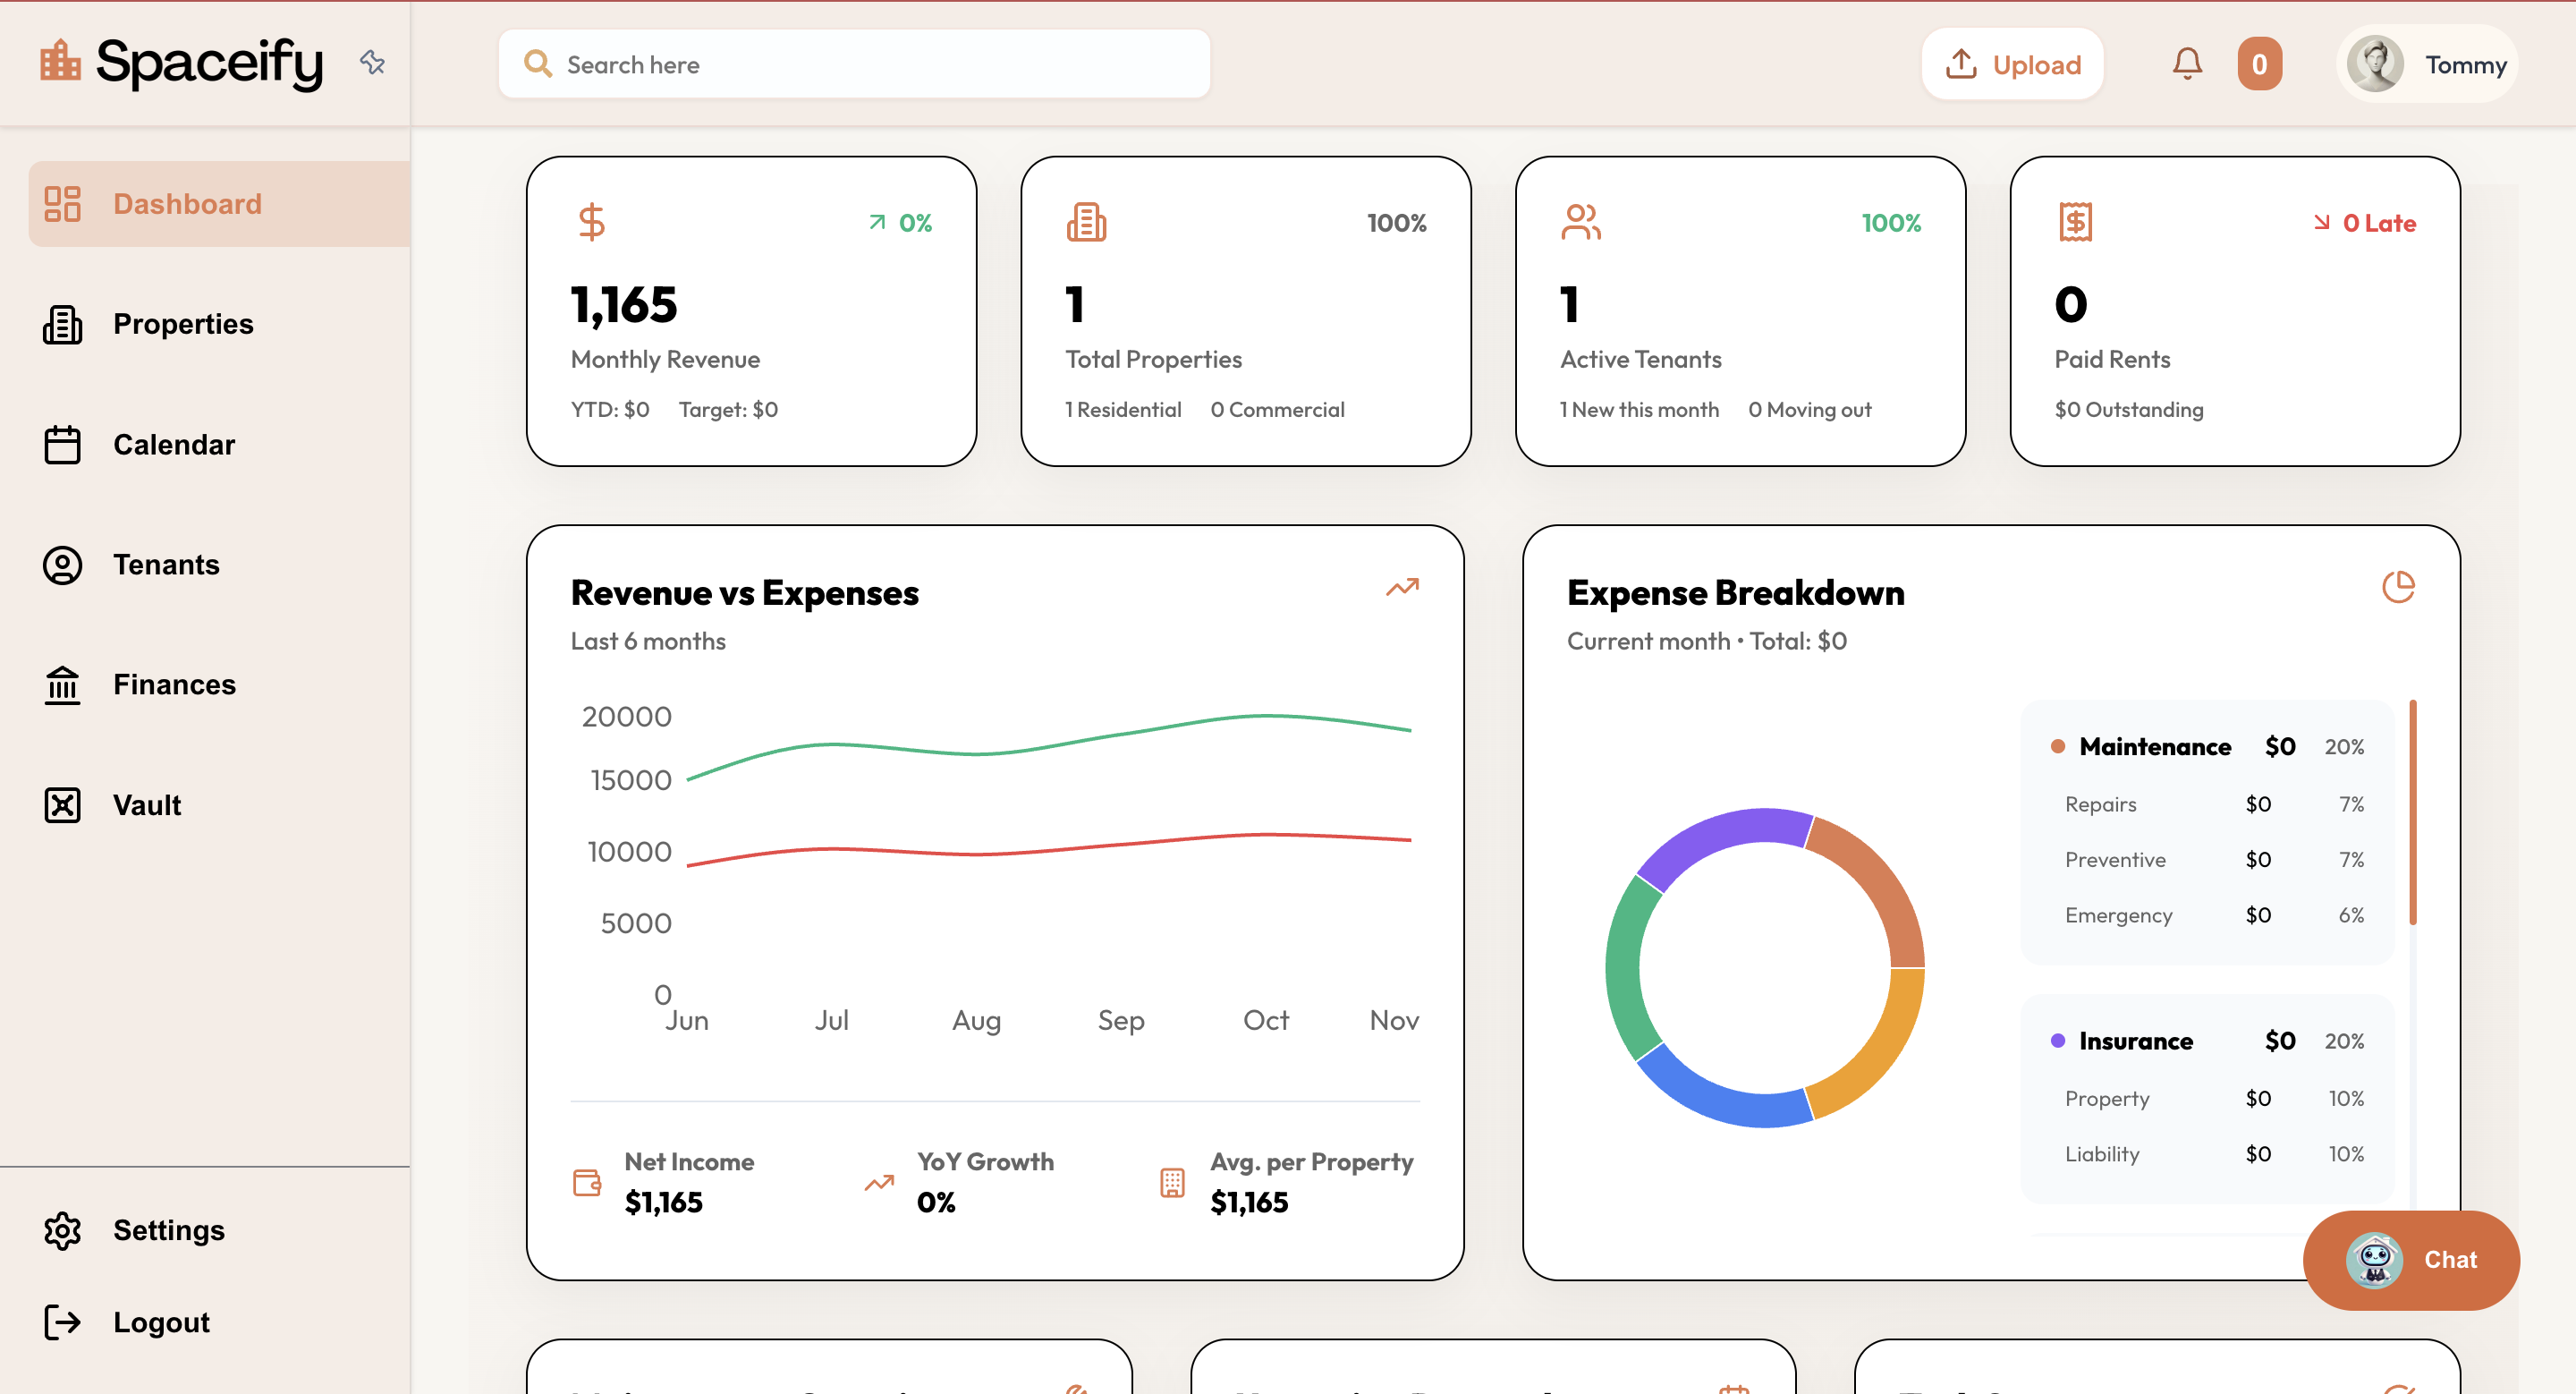Click the blue segment of donut chart
Viewport: 2576px width, 1394px height.
coord(1725,1095)
